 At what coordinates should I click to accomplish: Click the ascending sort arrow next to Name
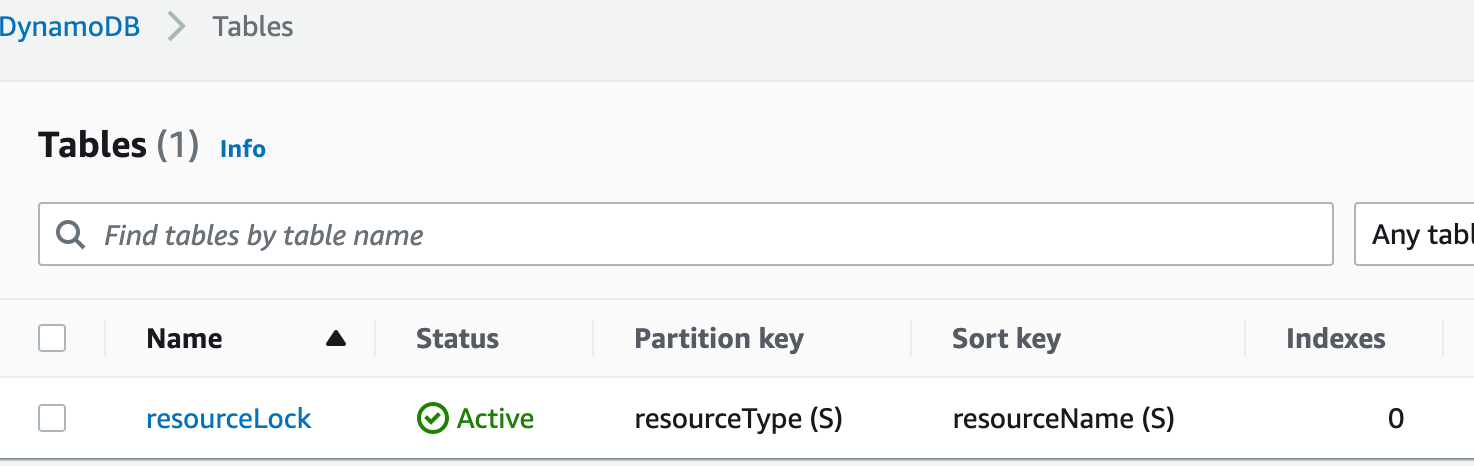336,339
